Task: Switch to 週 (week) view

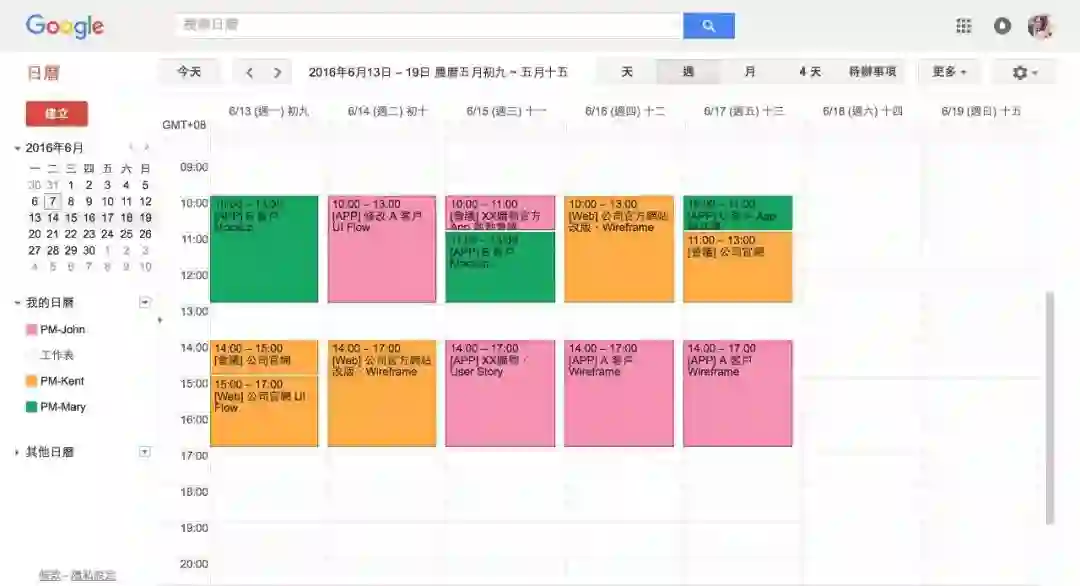Action: click(687, 72)
